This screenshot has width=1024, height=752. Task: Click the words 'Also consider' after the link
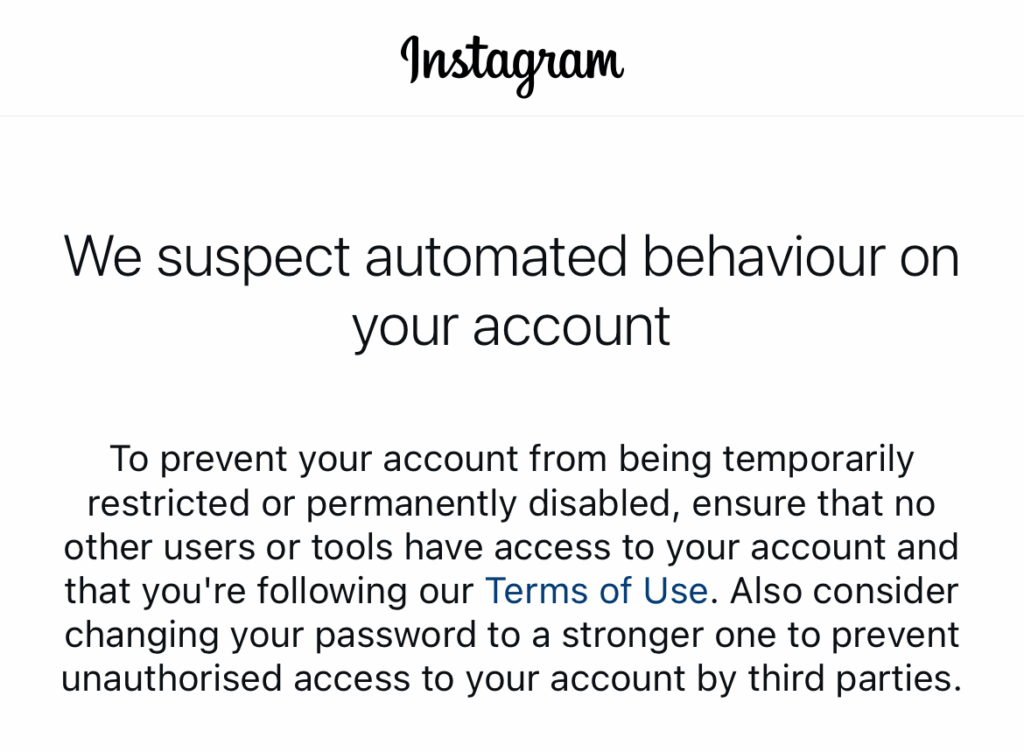pos(844,591)
